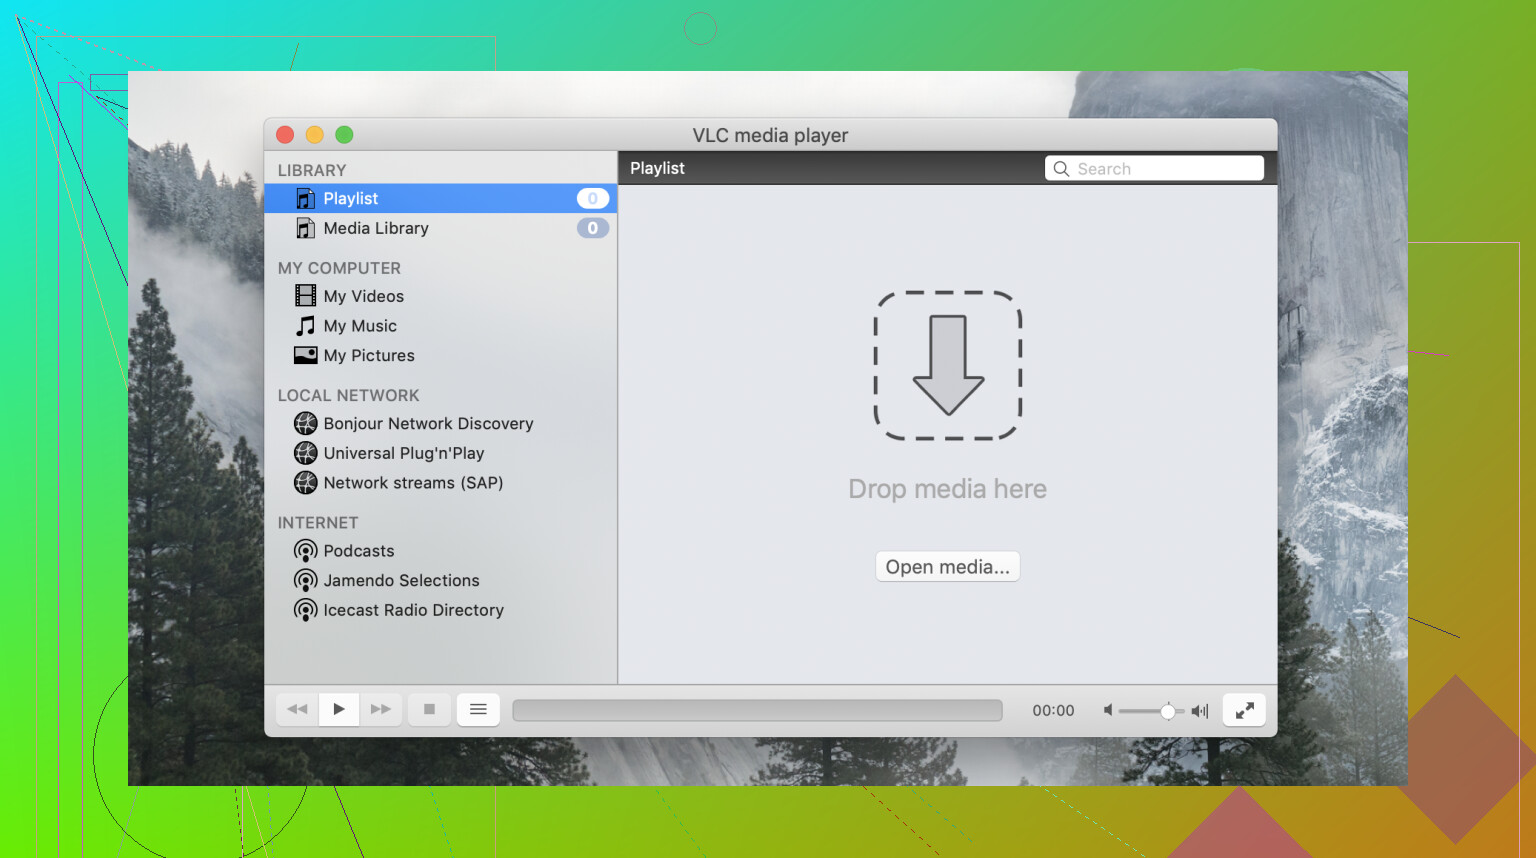Click the My Videos film strip icon

click(x=306, y=296)
